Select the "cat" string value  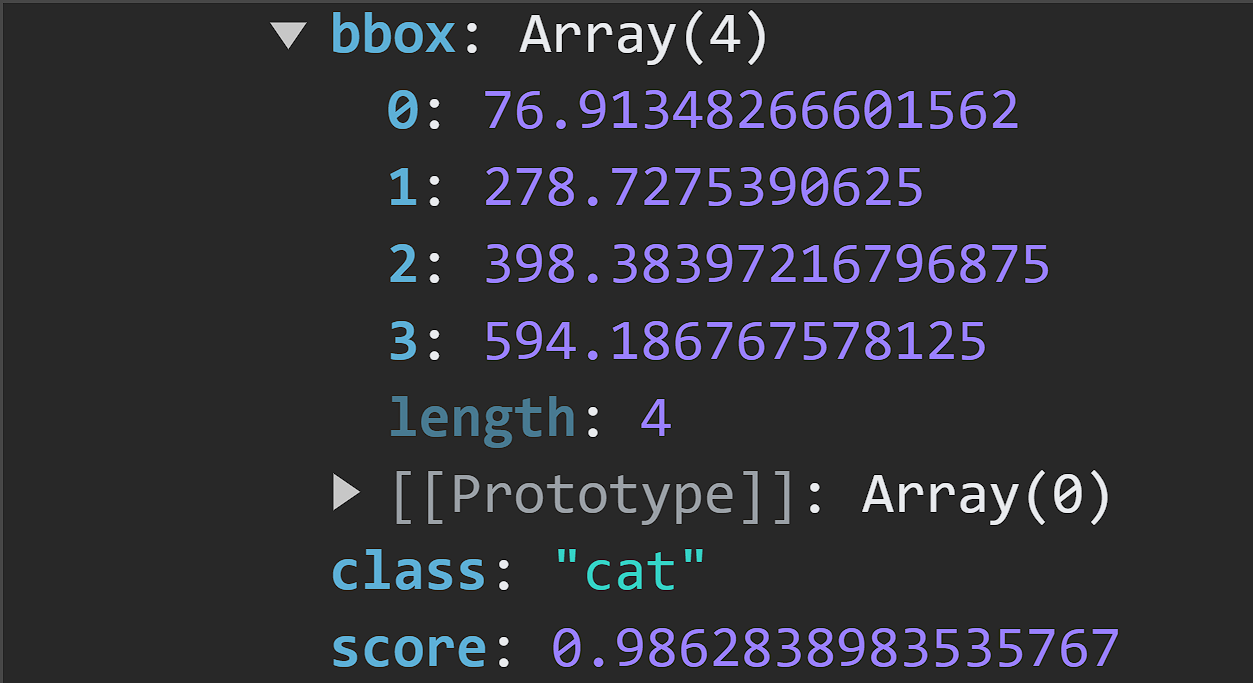tap(630, 572)
